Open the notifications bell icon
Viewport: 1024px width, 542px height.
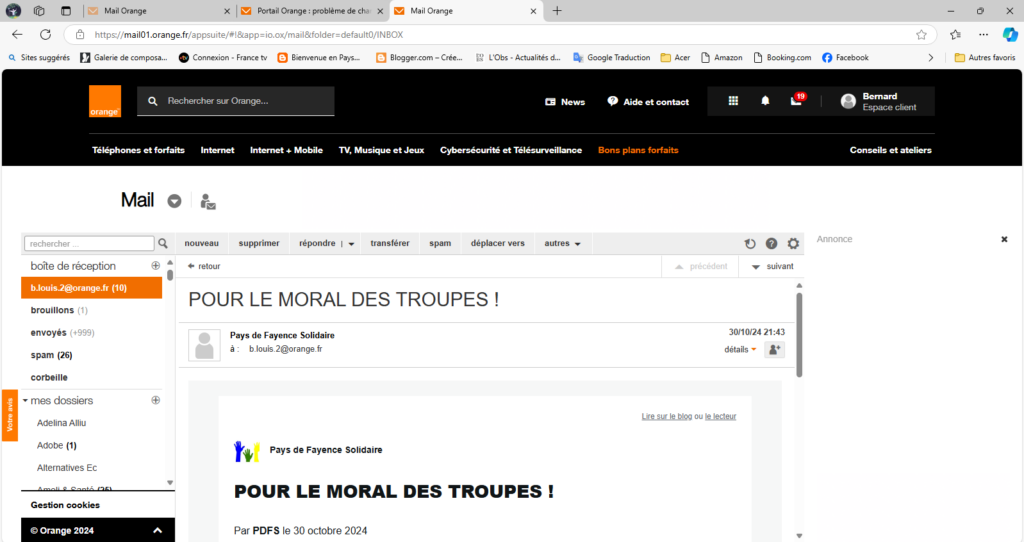tap(765, 101)
